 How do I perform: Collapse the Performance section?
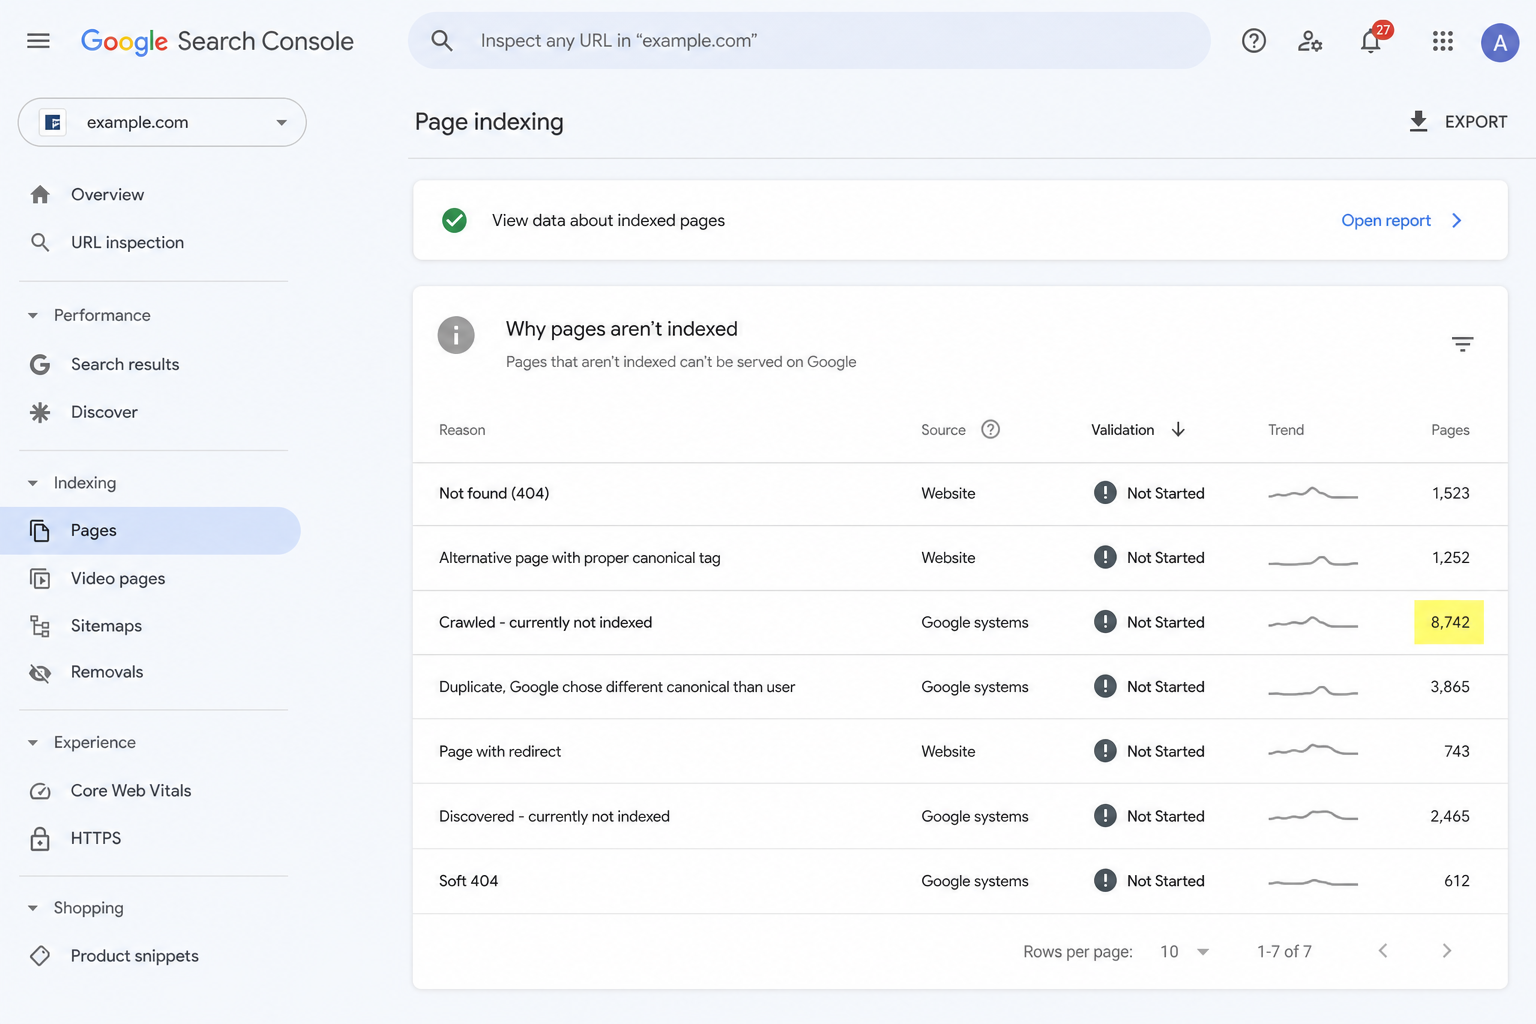coord(33,315)
